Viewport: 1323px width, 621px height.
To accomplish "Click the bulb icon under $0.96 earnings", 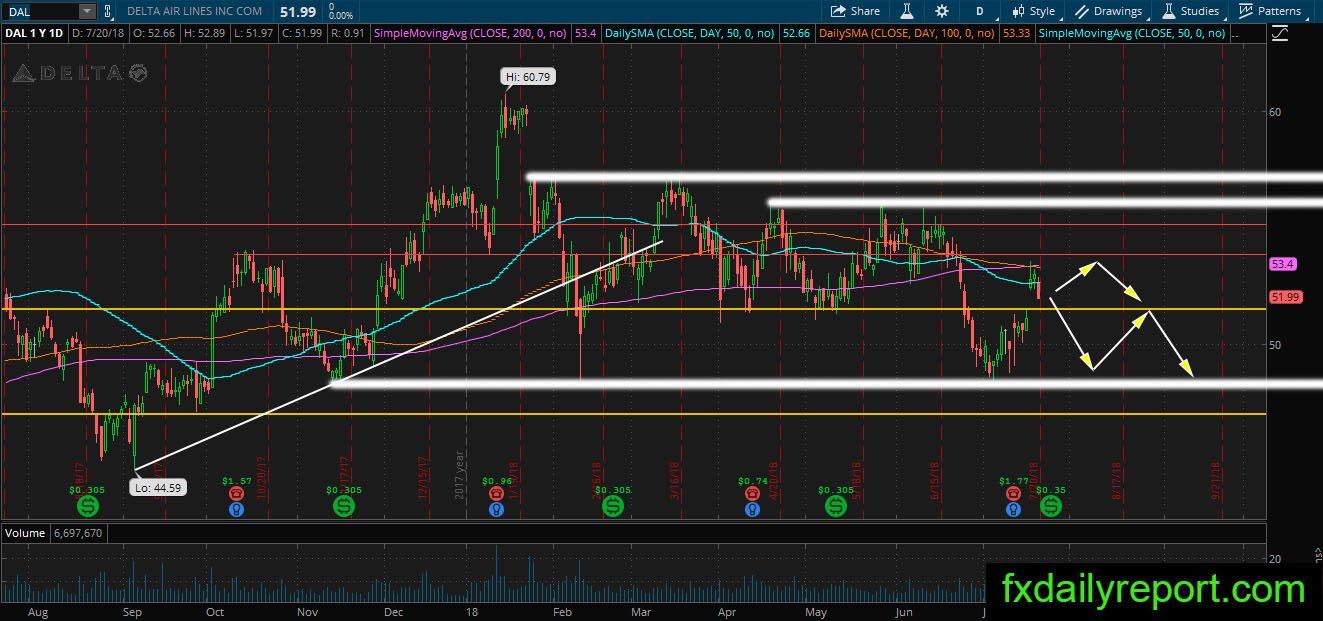I will click(x=496, y=509).
